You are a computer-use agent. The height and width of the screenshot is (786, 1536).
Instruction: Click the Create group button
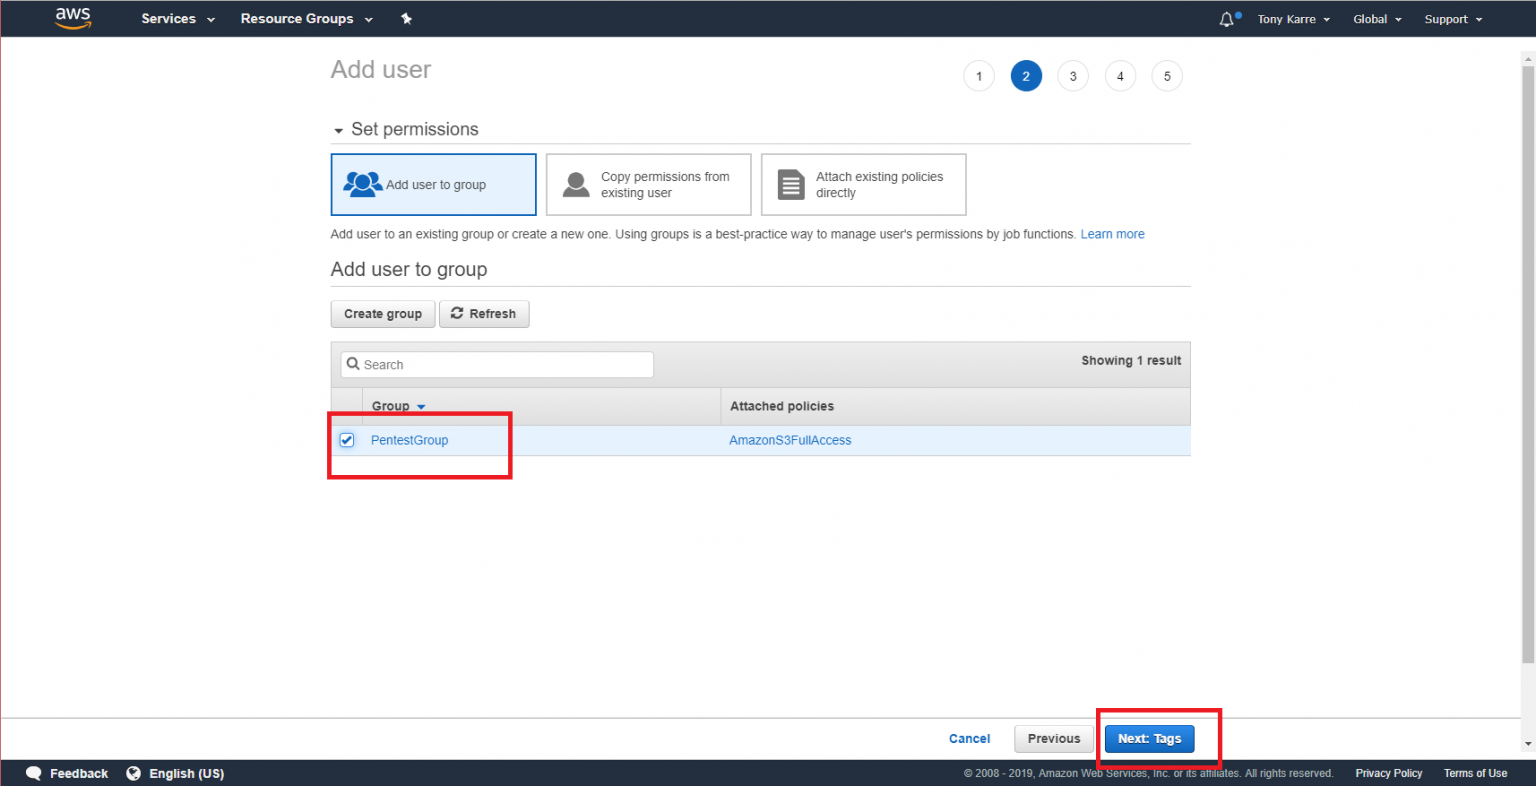tap(382, 314)
